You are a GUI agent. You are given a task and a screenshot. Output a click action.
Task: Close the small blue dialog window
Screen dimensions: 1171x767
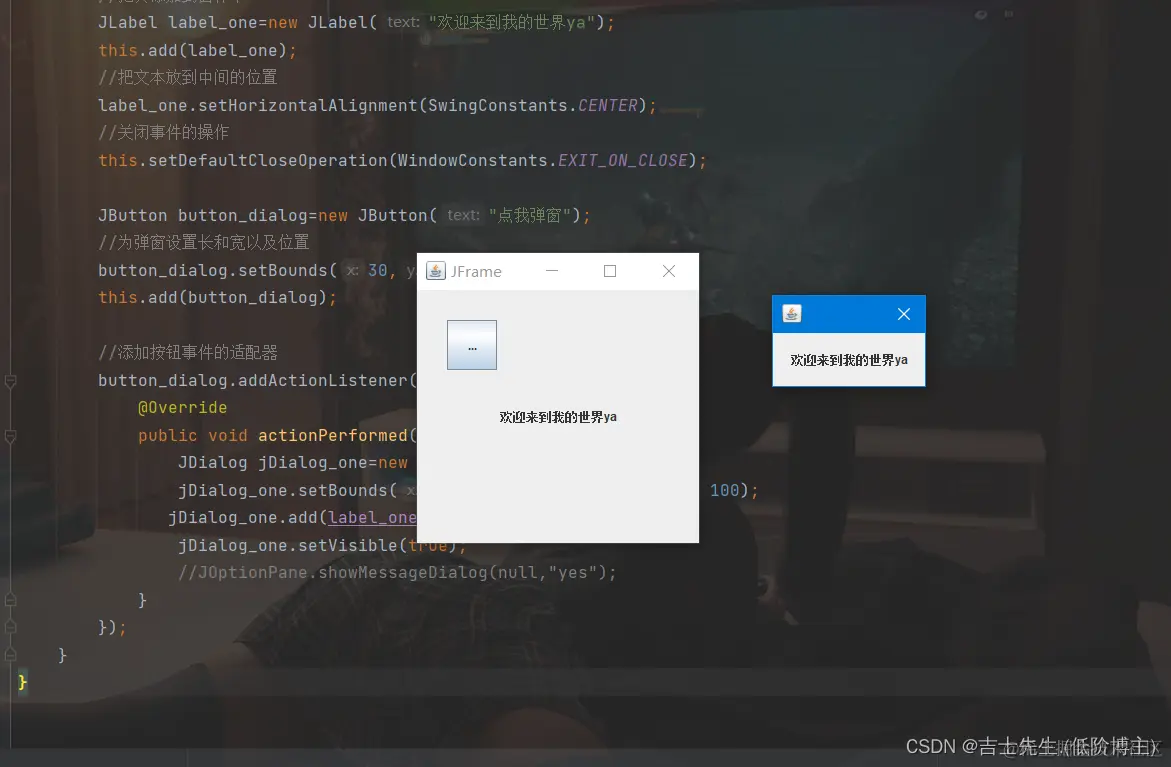[x=904, y=314]
